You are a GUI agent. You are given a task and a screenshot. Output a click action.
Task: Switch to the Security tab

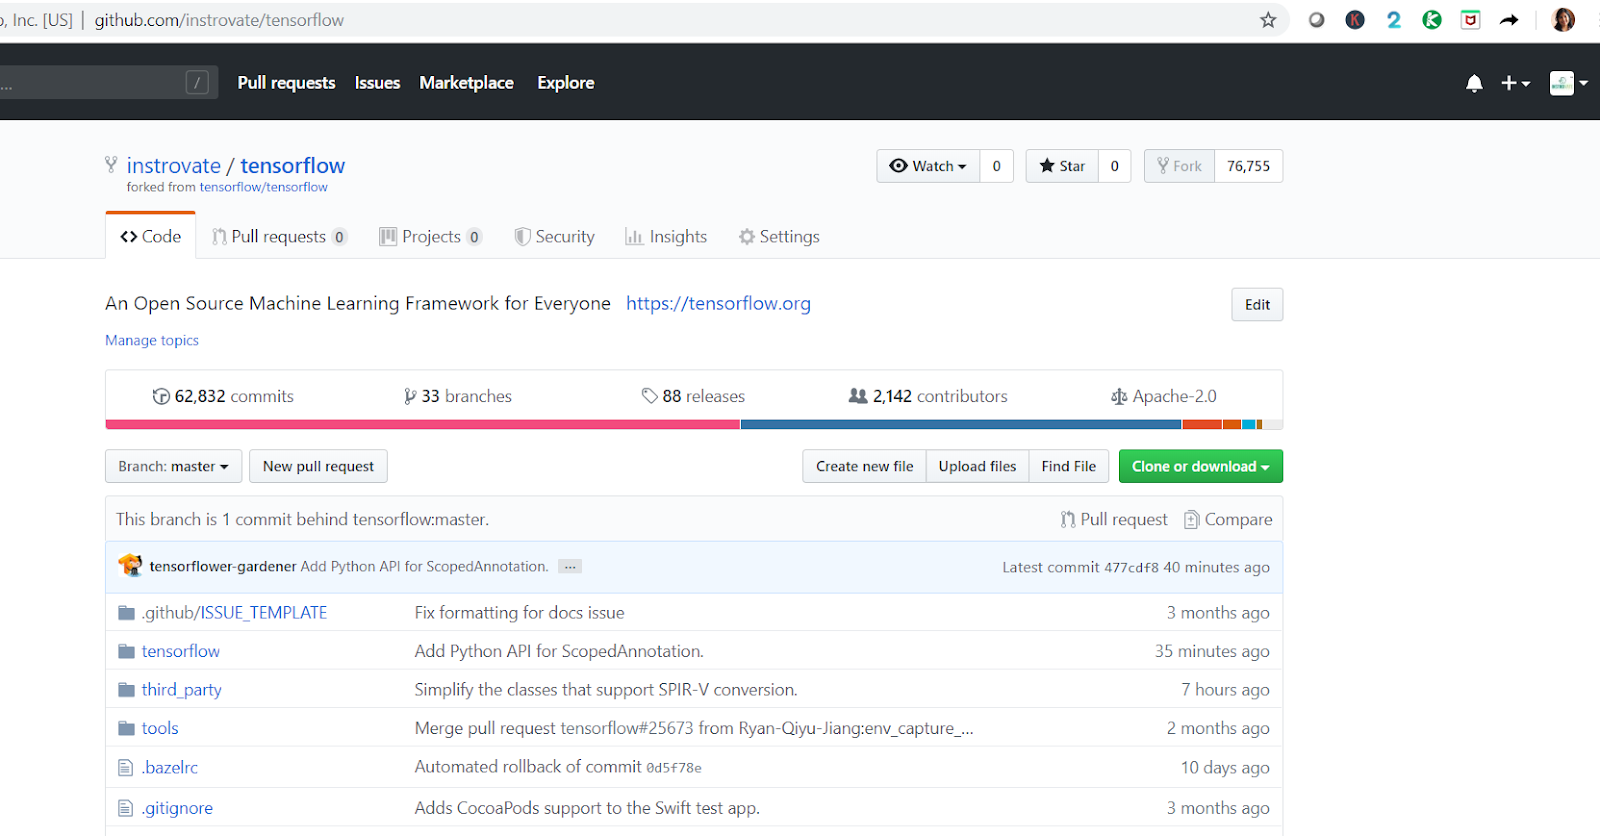pyautogui.click(x=554, y=237)
